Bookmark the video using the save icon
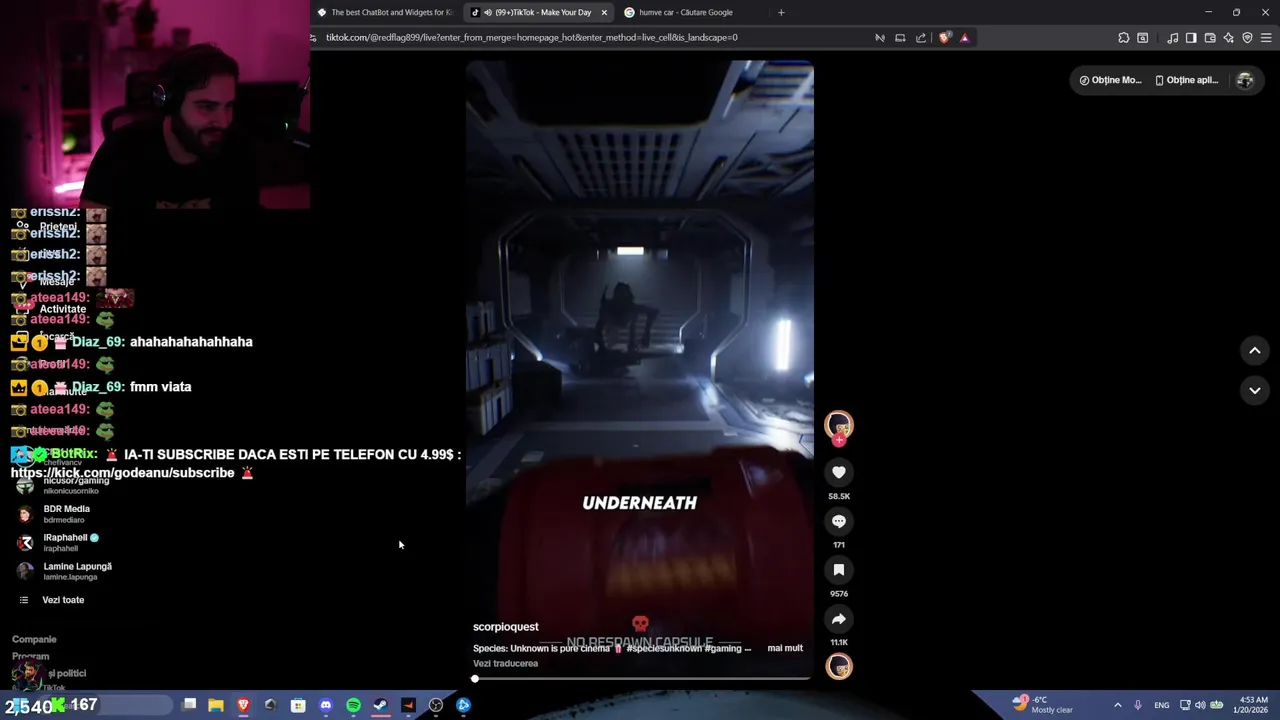Viewport: 1280px width, 720px height. (x=839, y=570)
